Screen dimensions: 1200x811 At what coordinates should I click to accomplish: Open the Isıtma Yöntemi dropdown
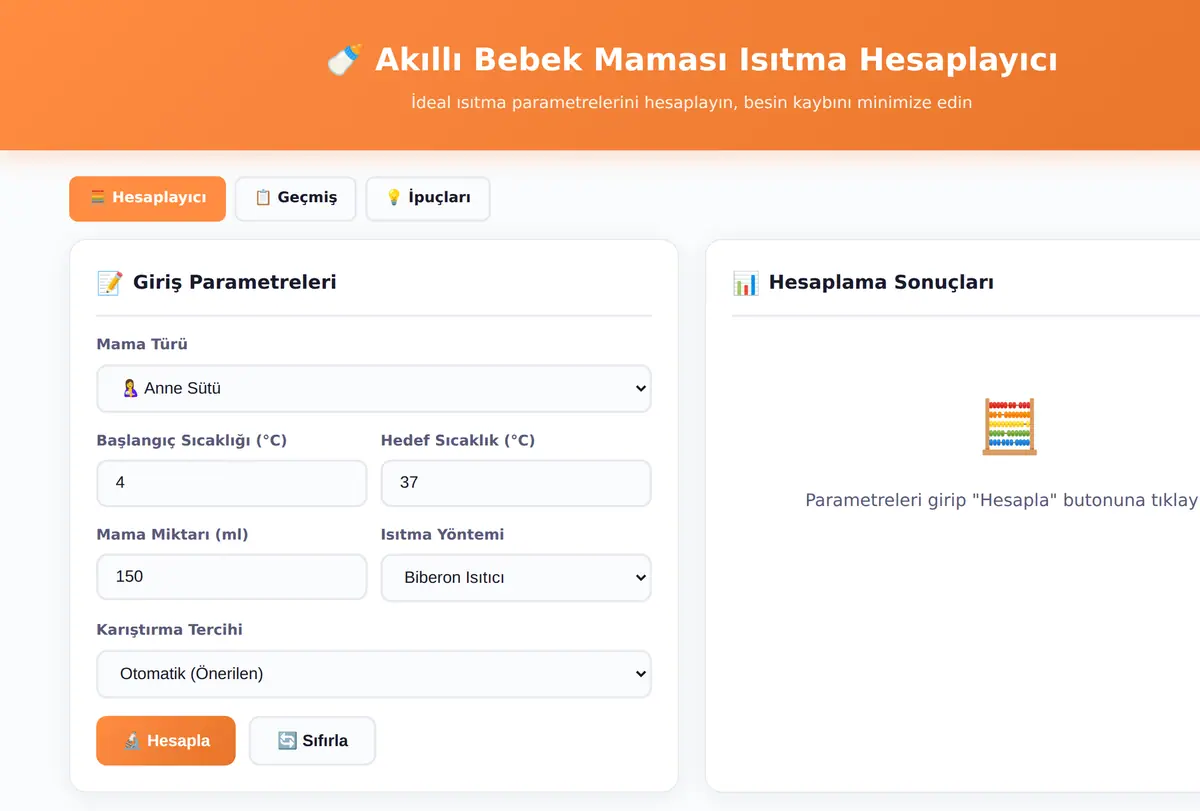pos(516,578)
